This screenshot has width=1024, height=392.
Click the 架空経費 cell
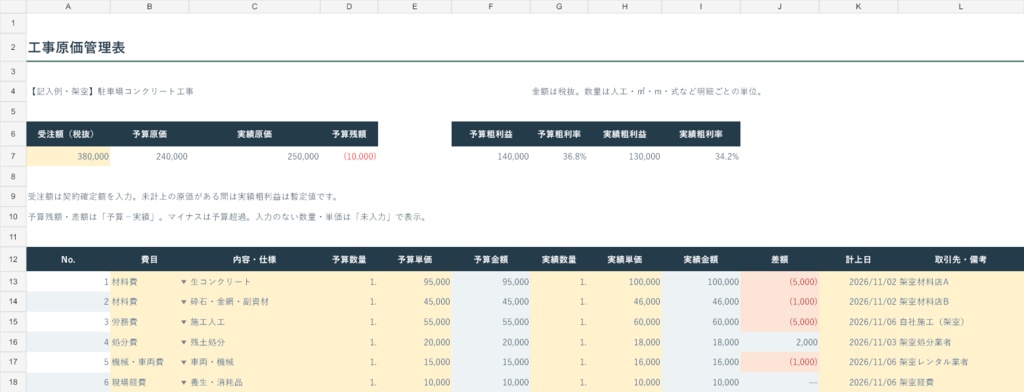click(x=961, y=382)
